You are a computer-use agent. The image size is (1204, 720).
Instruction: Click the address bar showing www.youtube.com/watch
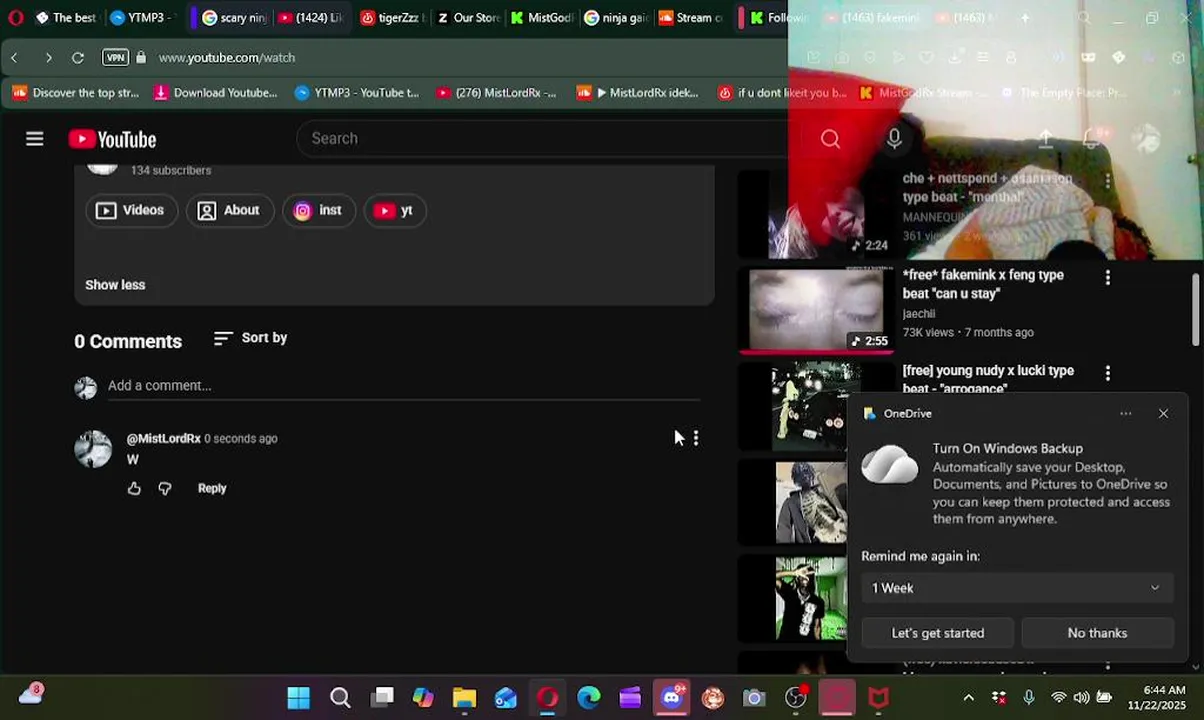point(227,58)
